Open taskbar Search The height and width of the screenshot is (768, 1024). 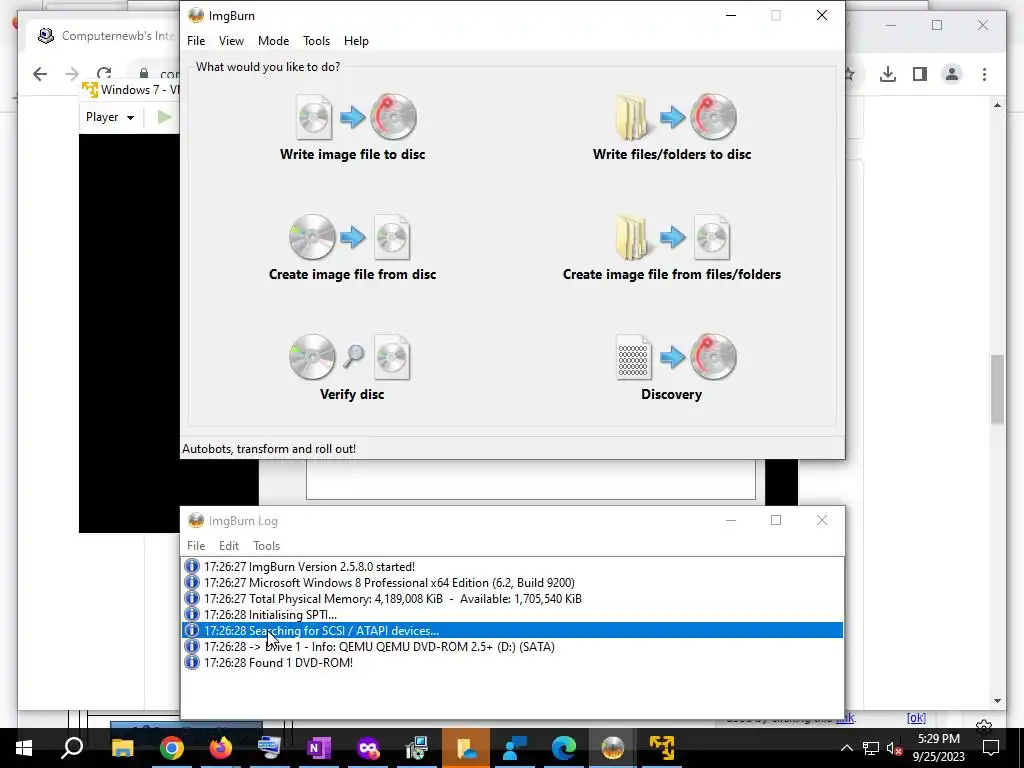click(x=72, y=748)
